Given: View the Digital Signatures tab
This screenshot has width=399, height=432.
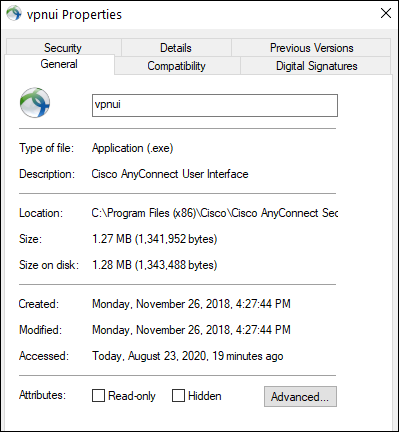Looking at the screenshot, I should 316,66.
